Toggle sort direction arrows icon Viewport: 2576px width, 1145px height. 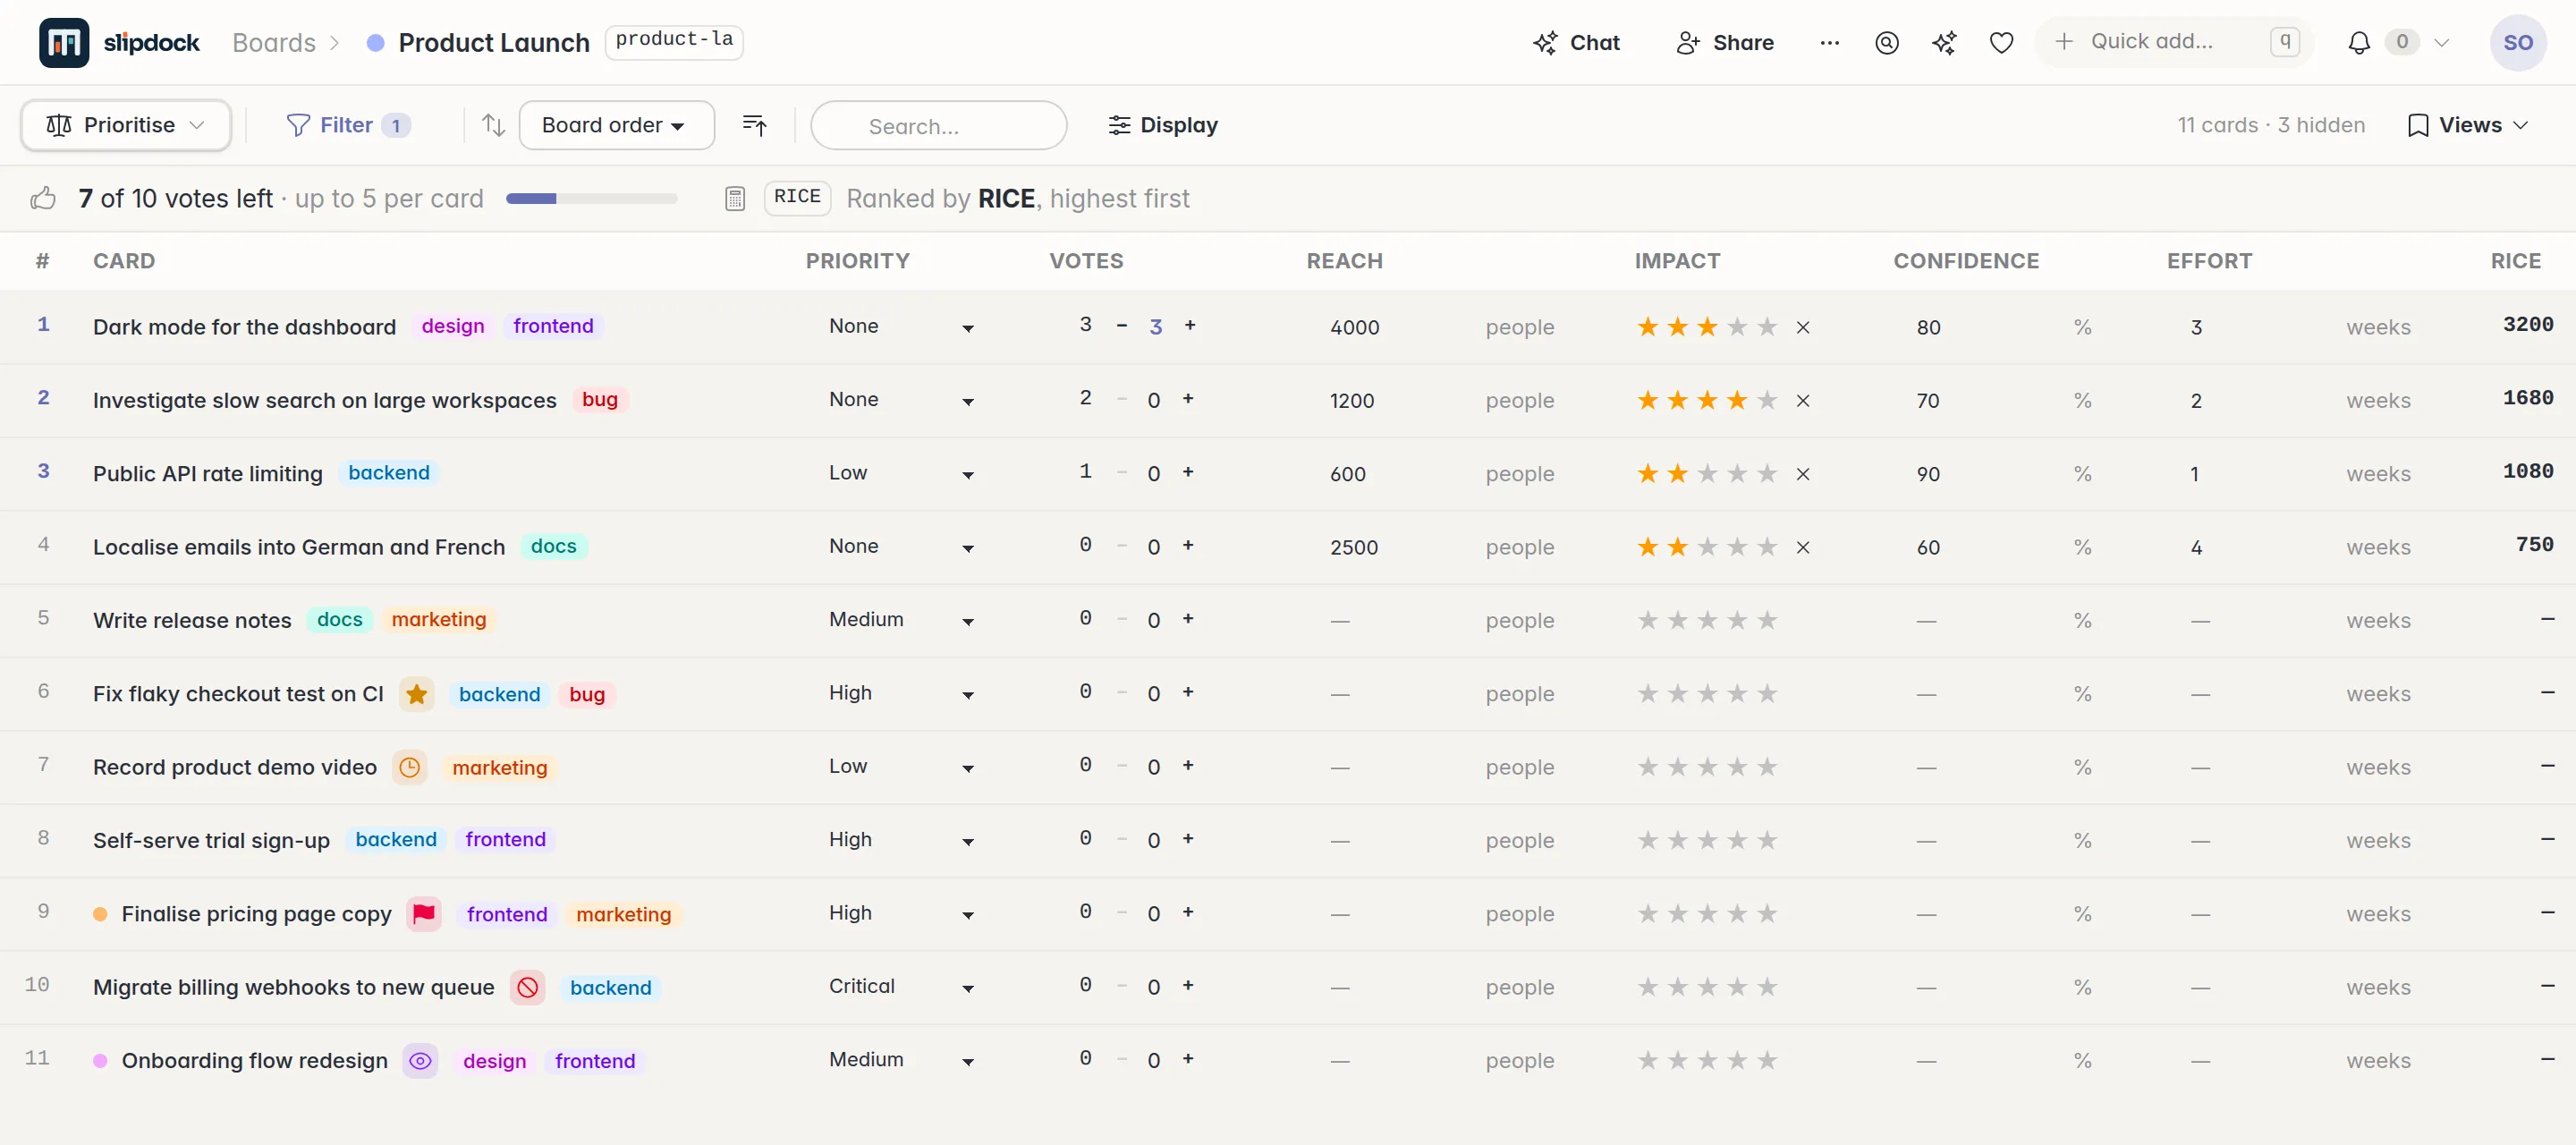(x=493, y=125)
